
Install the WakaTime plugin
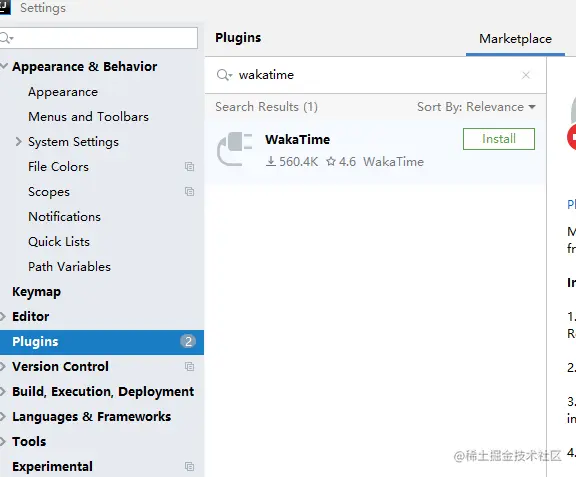tap(499, 139)
